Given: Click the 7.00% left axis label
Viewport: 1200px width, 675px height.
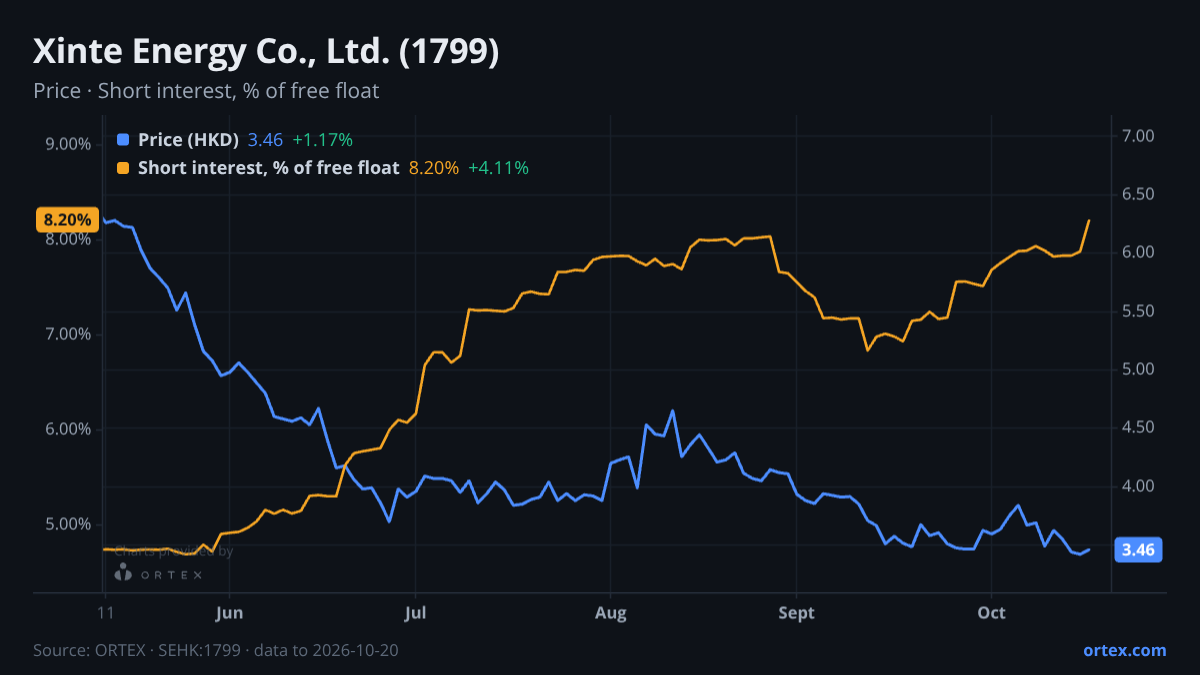Looking at the screenshot, I should (x=68, y=334).
